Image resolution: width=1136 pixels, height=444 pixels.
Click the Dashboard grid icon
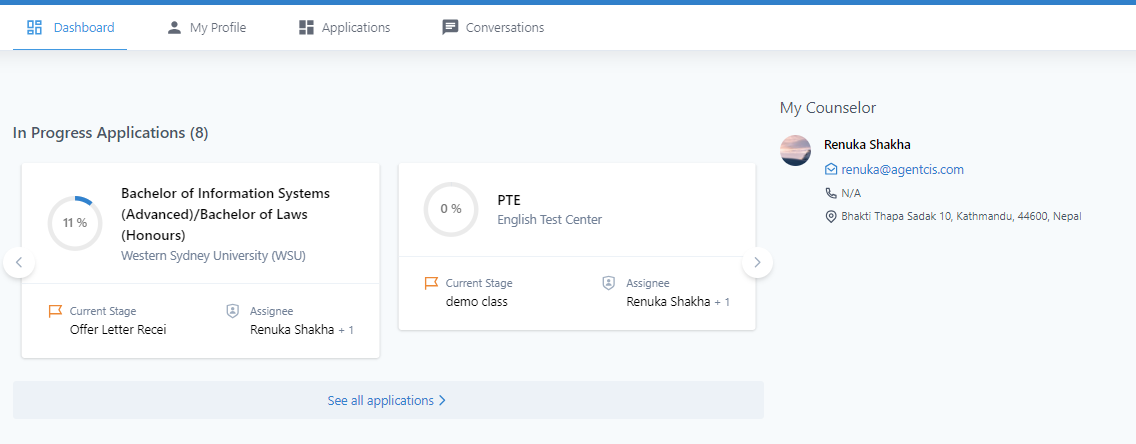[x=34, y=28]
